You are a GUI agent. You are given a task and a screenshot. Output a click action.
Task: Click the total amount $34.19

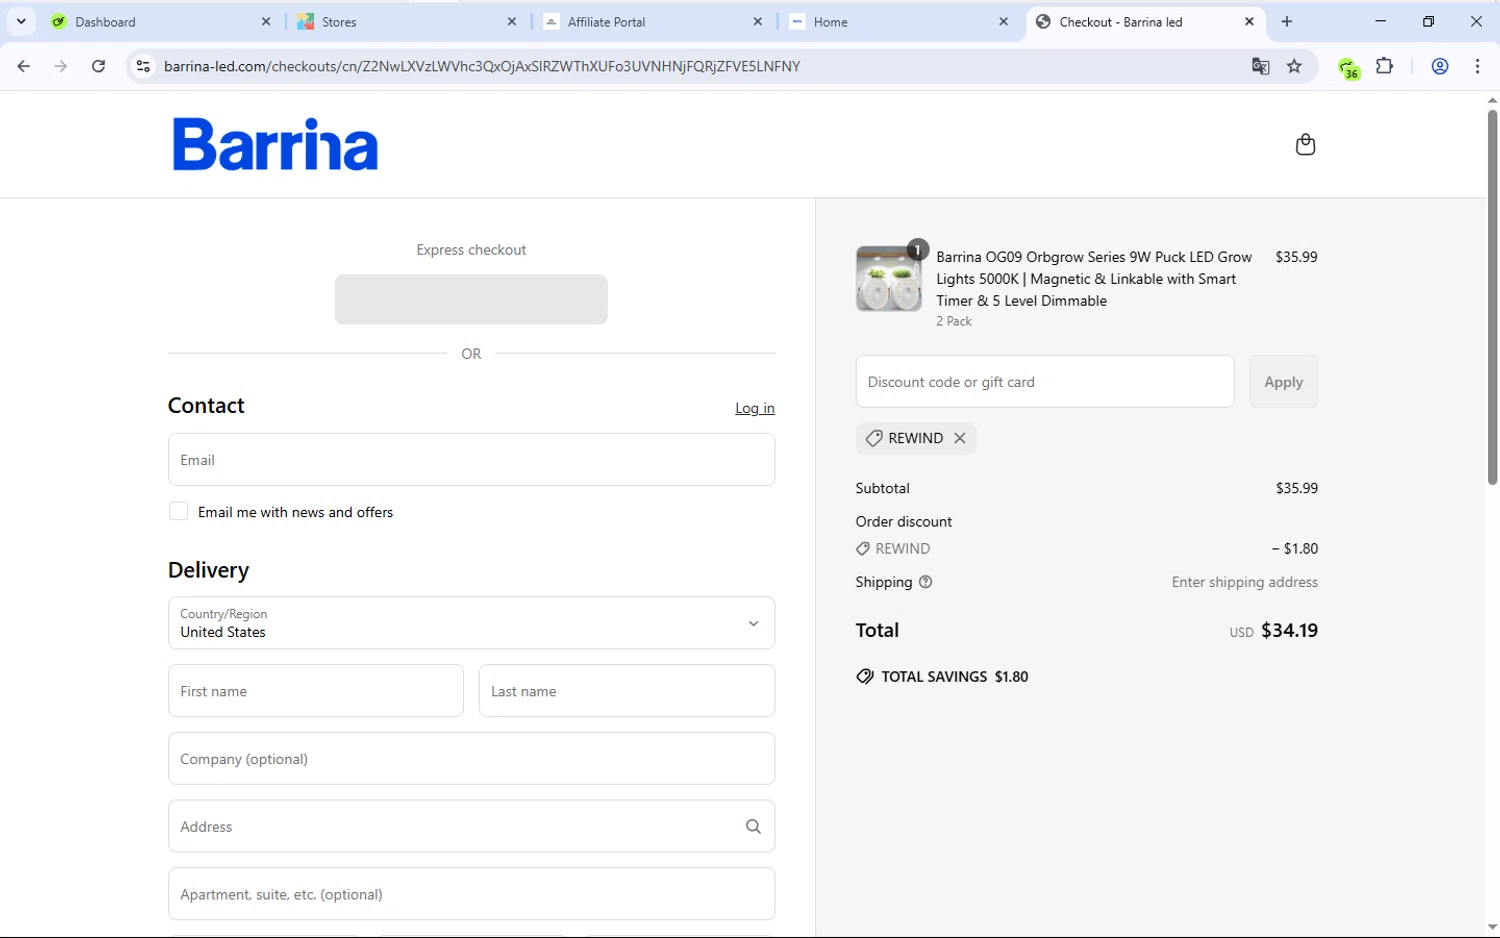point(1289,630)
